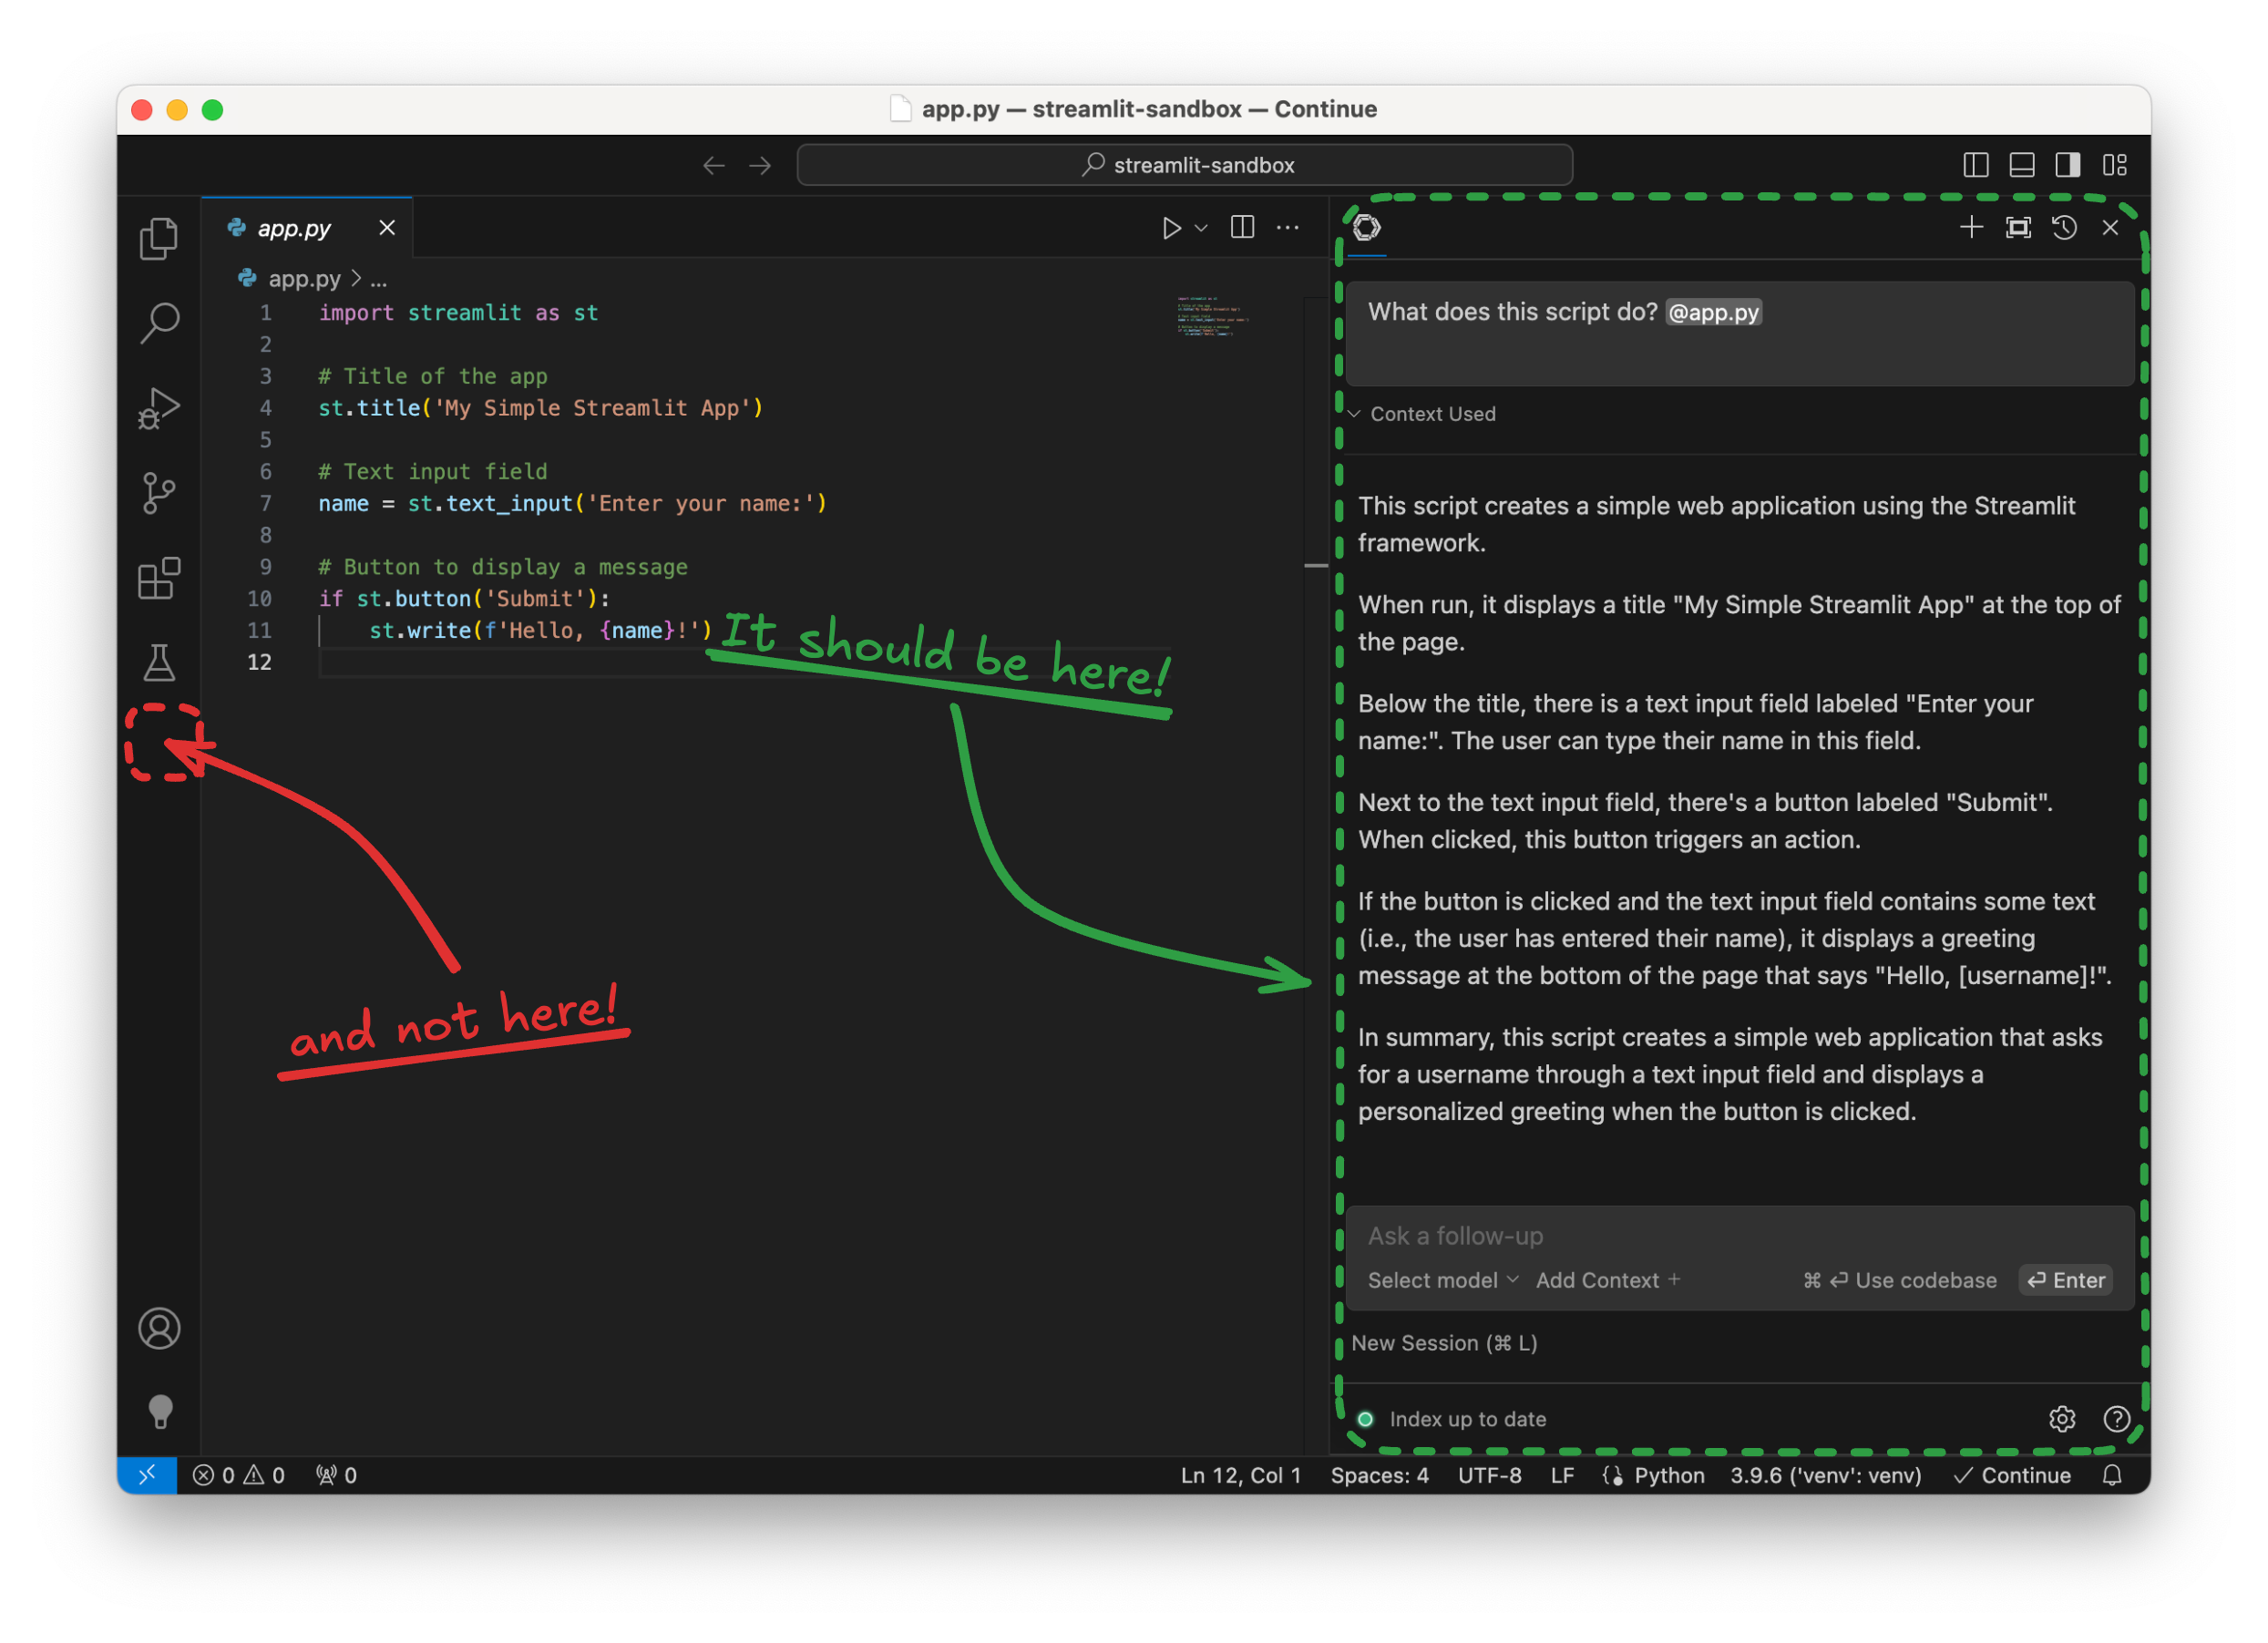
Task: Click Continue status bar item
Action: 2012,1475
